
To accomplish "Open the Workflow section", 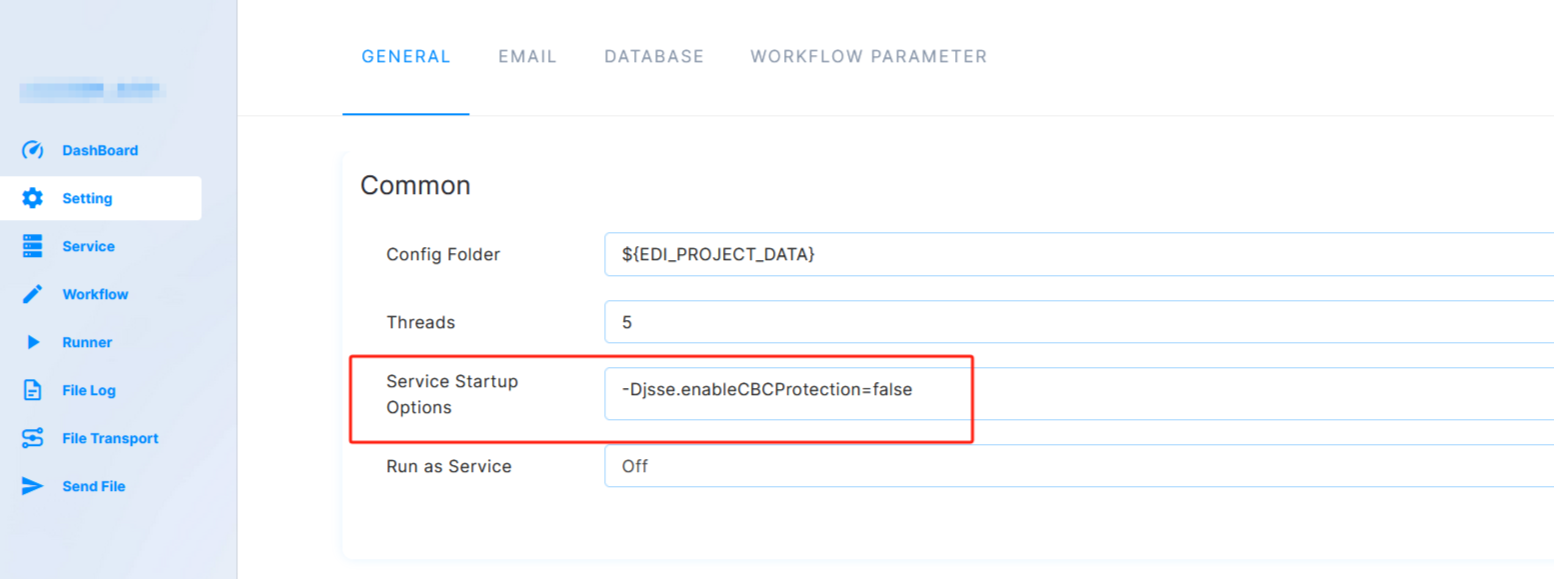I will (x=99, y=293).
